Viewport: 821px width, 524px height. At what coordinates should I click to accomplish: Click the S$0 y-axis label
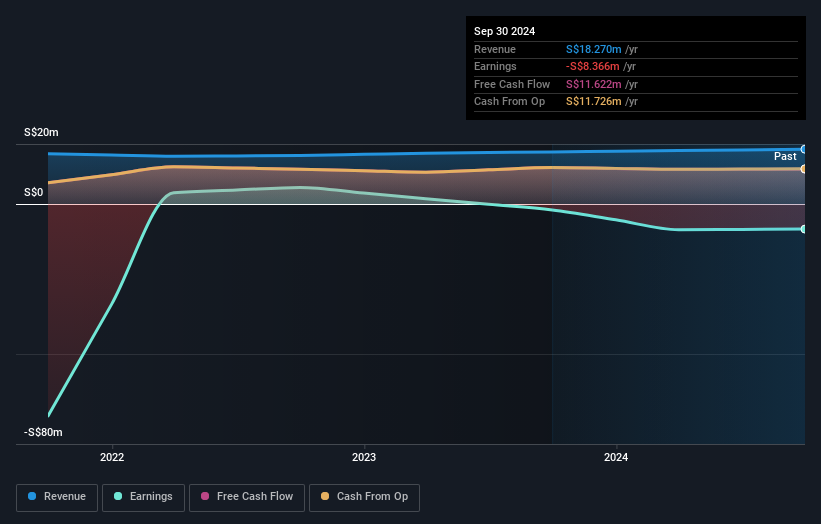tap(34, 192)
